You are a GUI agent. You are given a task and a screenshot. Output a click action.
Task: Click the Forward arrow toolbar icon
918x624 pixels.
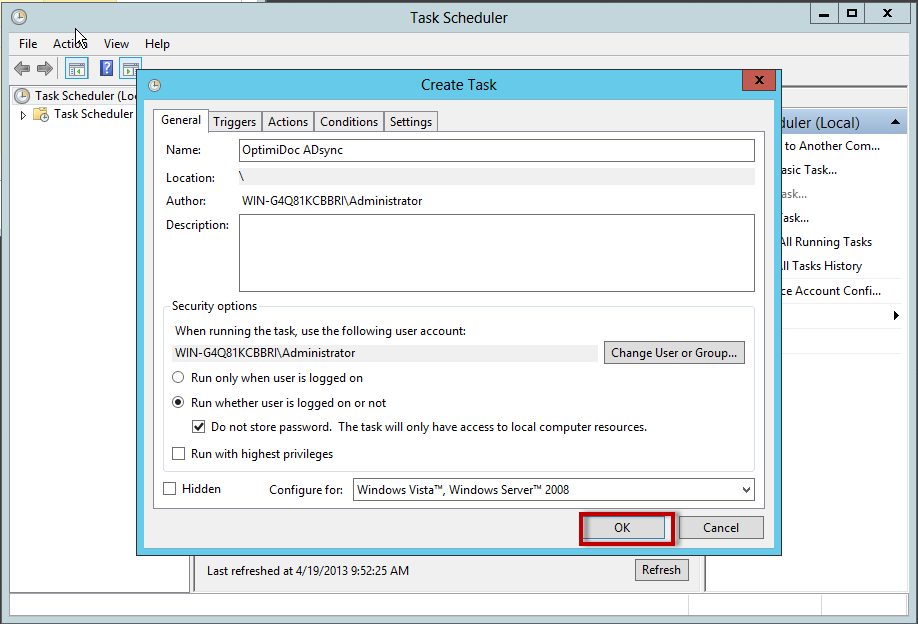tap(44, 68)
